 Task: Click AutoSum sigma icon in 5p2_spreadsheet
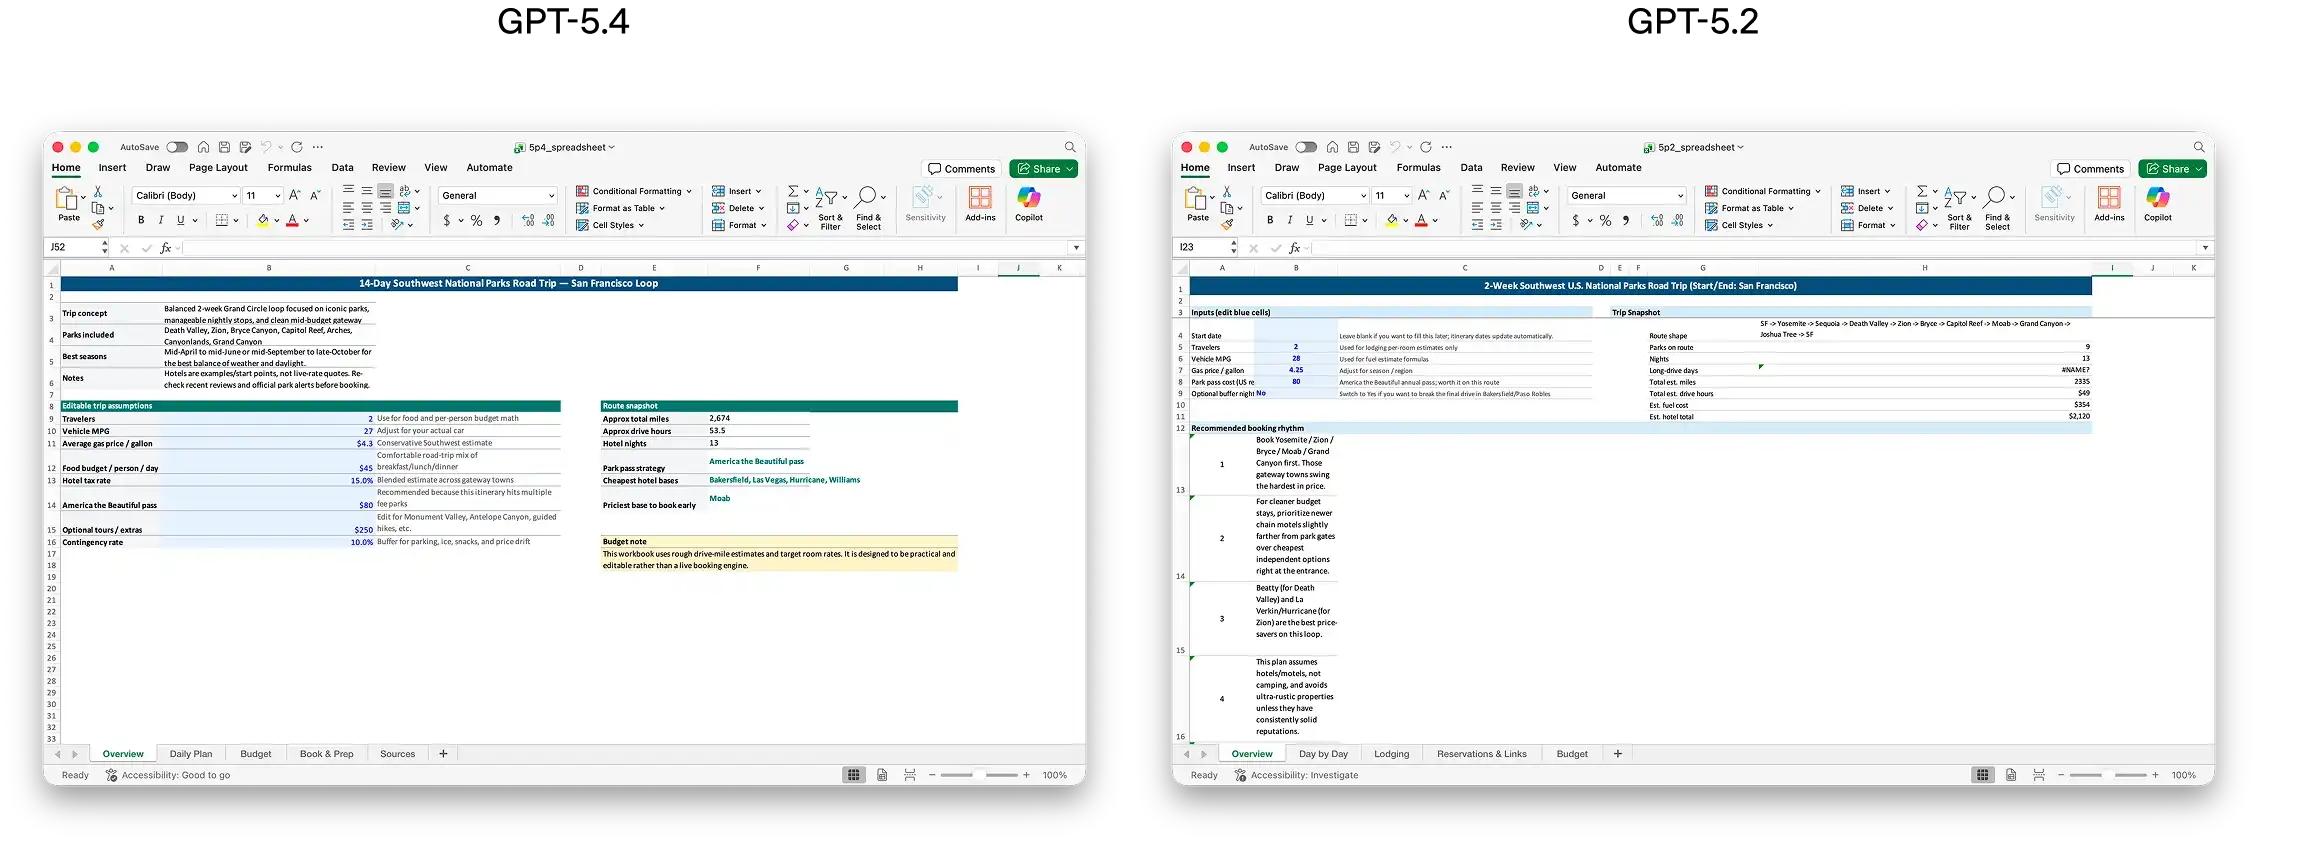coord(1921,191)
